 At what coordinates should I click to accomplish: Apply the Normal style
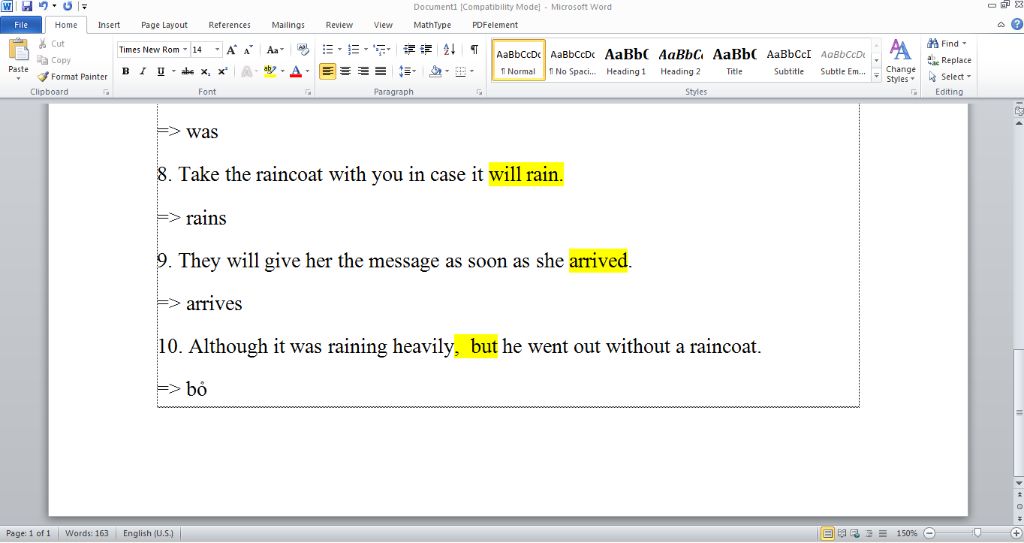point(519,60)
